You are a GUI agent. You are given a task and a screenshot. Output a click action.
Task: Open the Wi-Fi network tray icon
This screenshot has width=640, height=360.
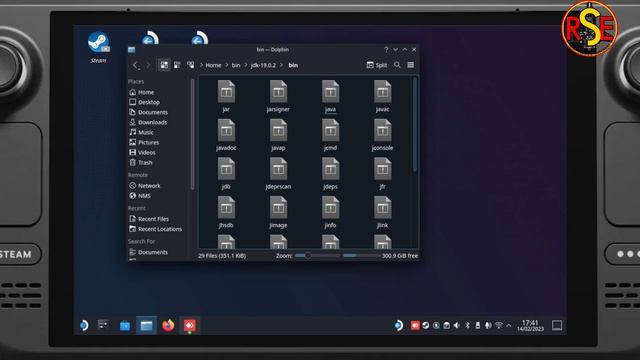point(498,325)
